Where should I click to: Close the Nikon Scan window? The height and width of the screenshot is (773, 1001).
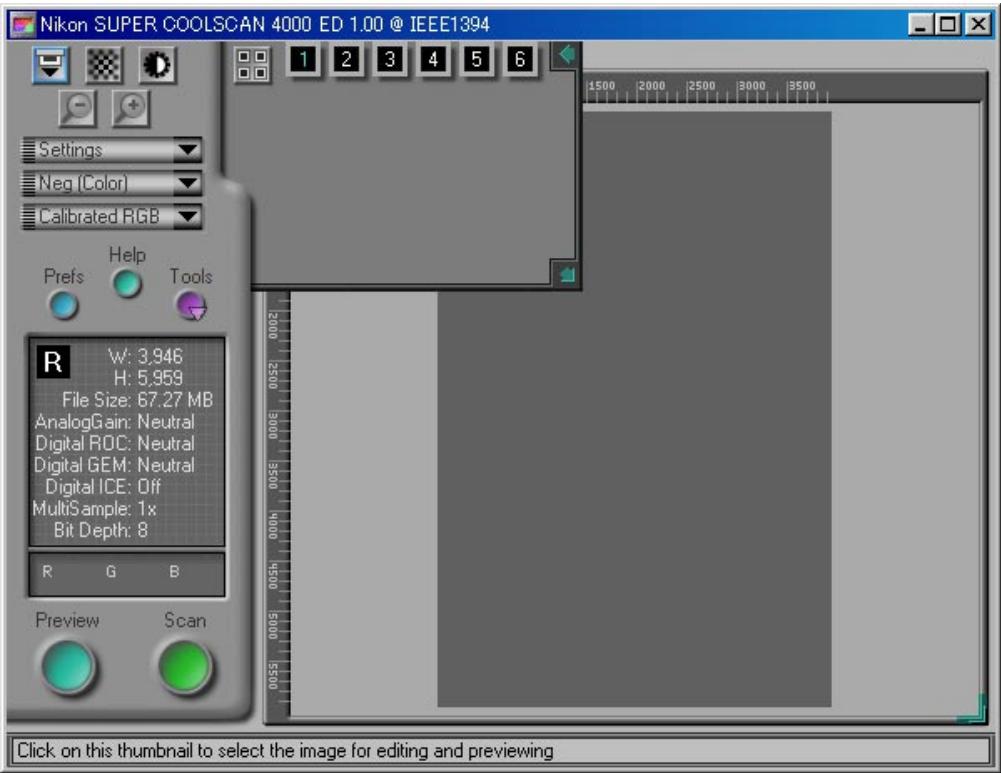(x=978, y=25)
